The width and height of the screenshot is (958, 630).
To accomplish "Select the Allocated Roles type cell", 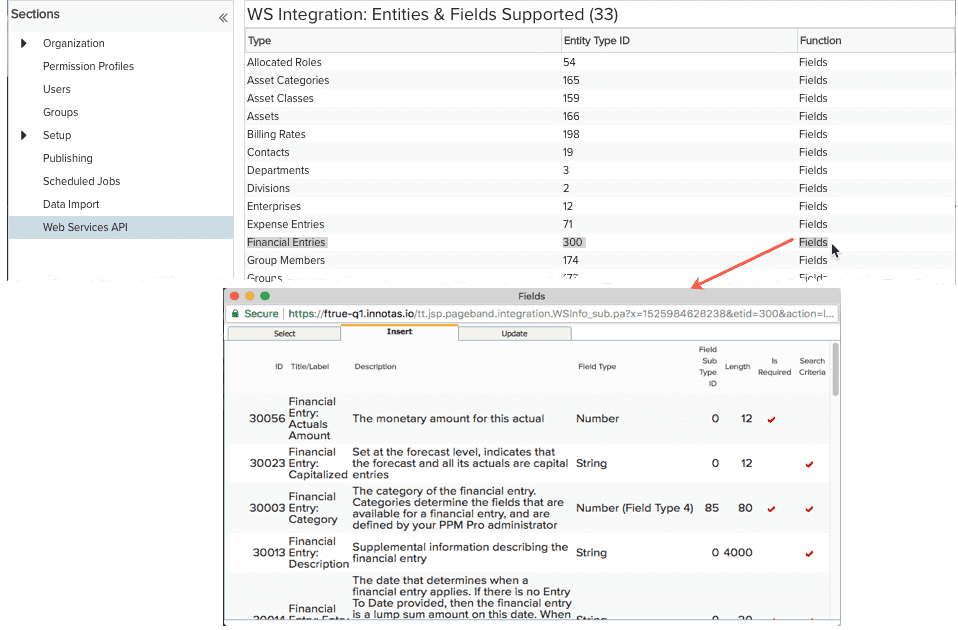I will coord(284,62).
